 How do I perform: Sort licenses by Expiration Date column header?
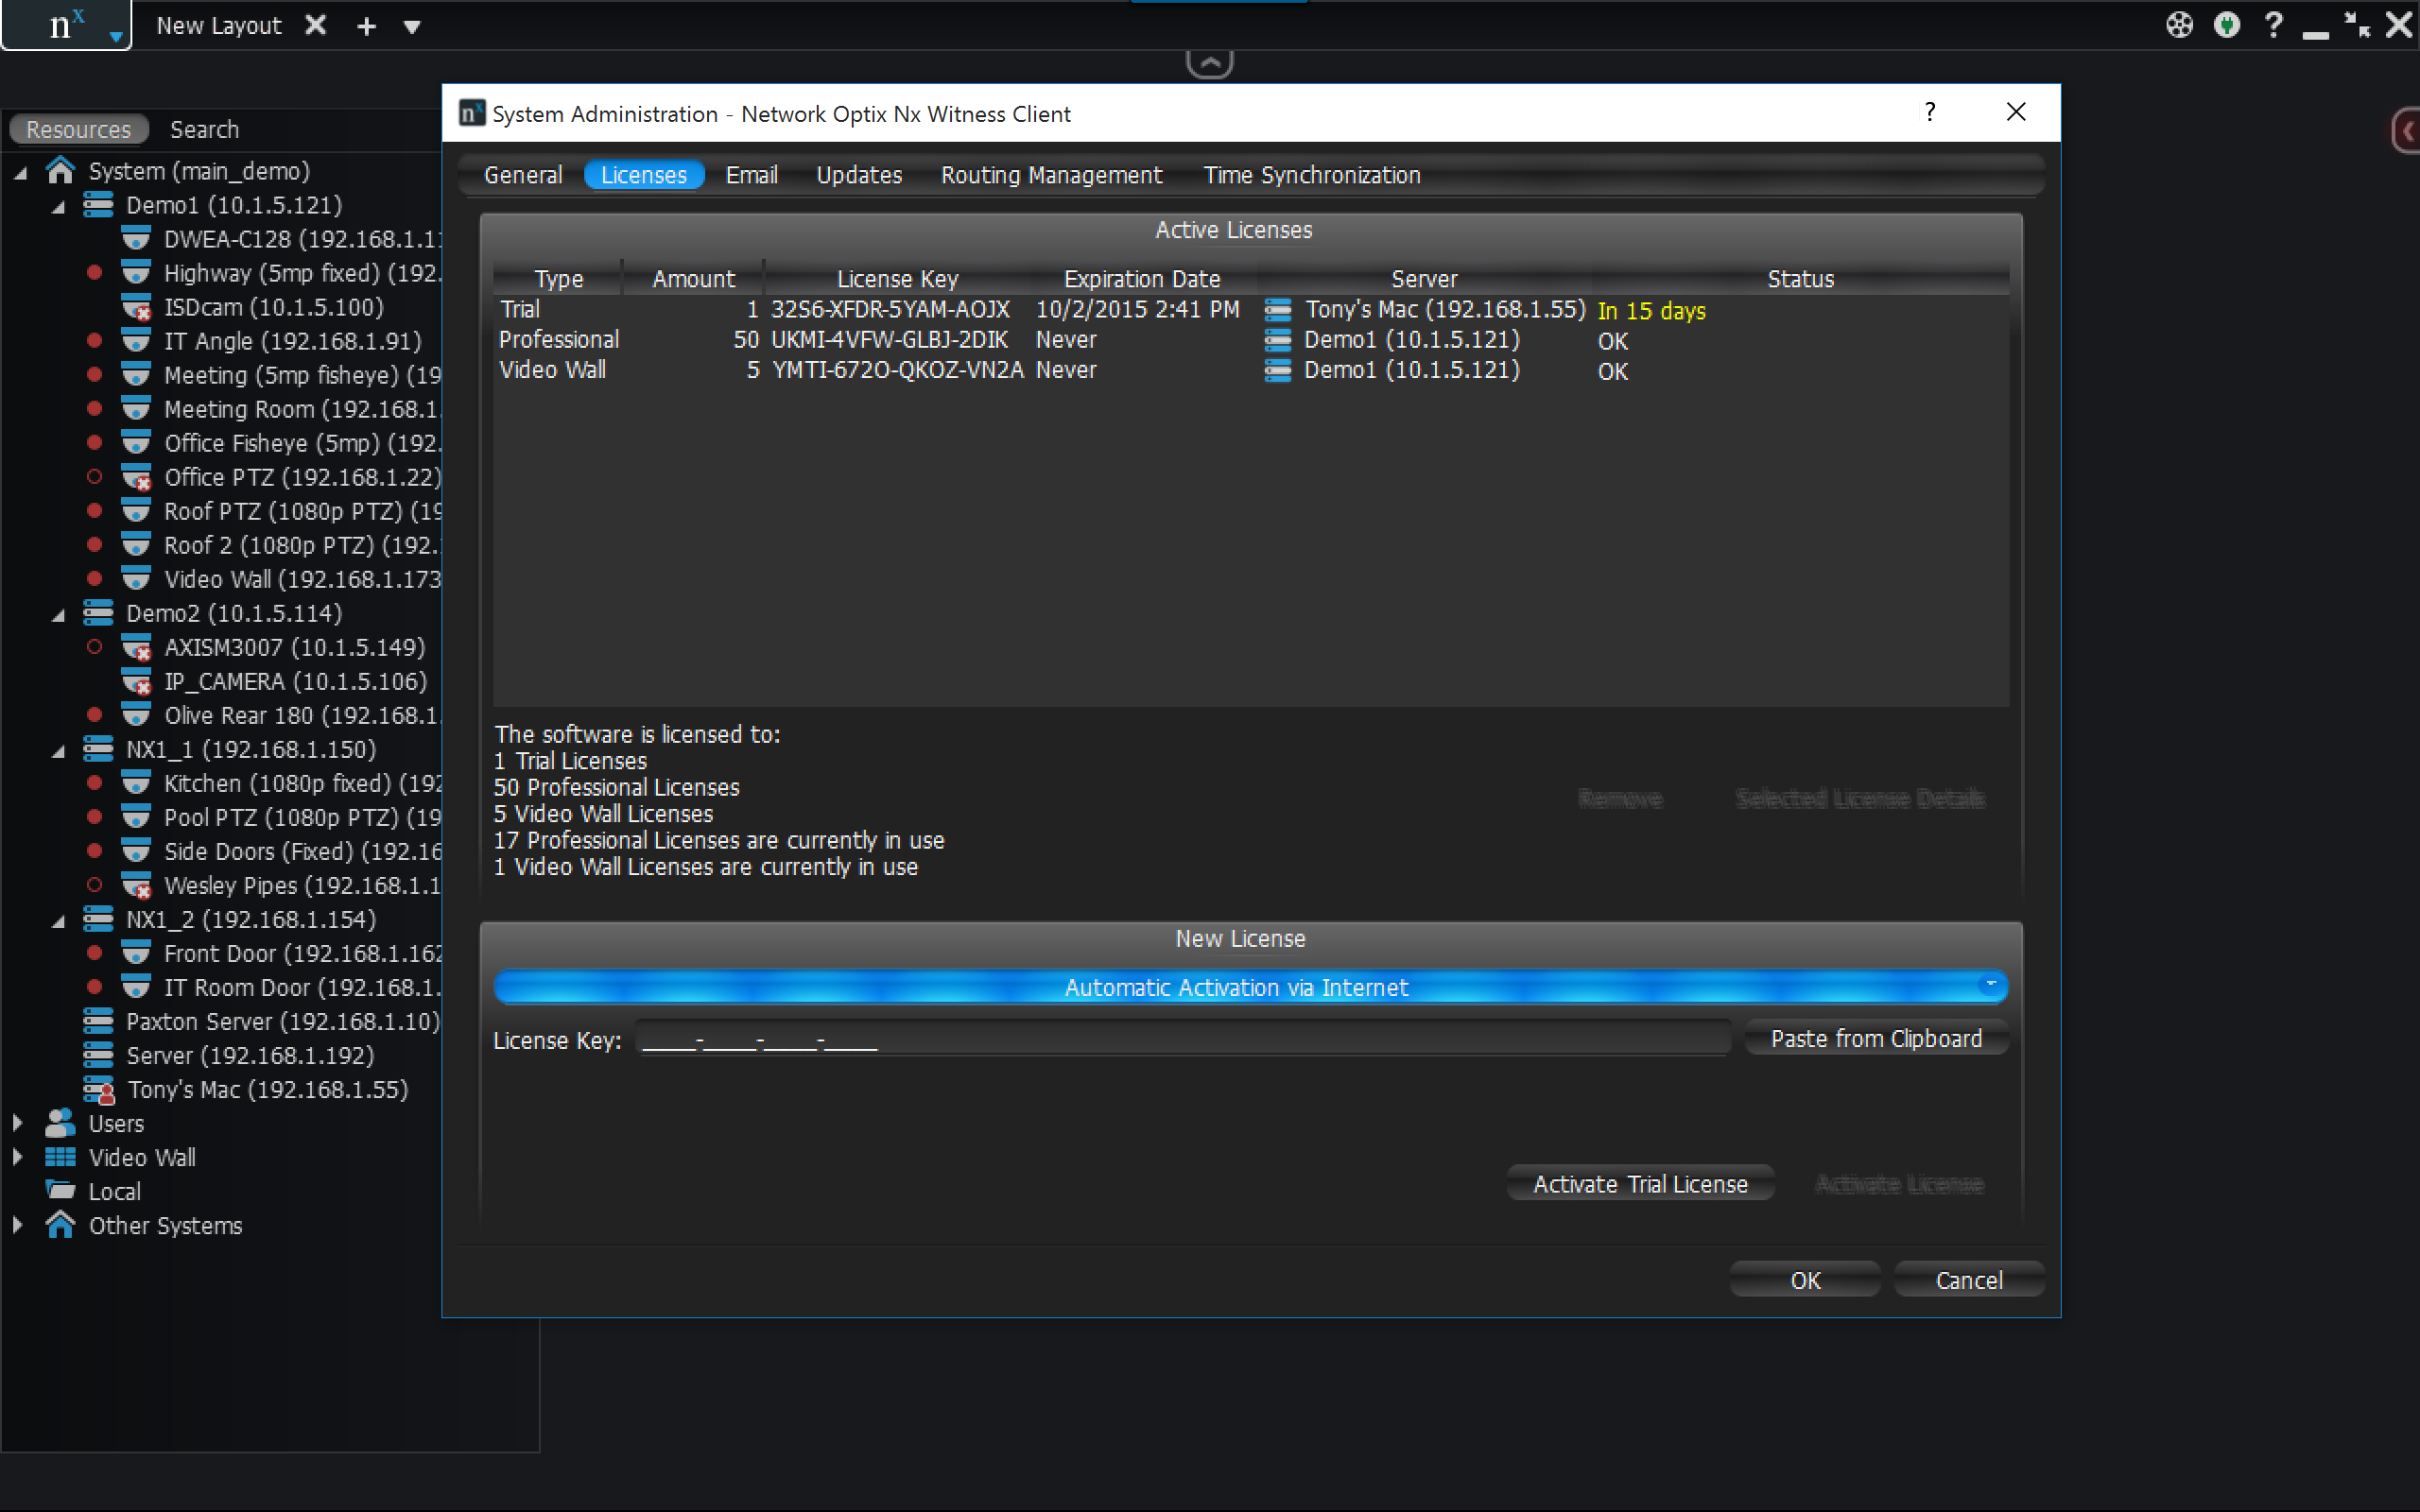click(1142, 279)
